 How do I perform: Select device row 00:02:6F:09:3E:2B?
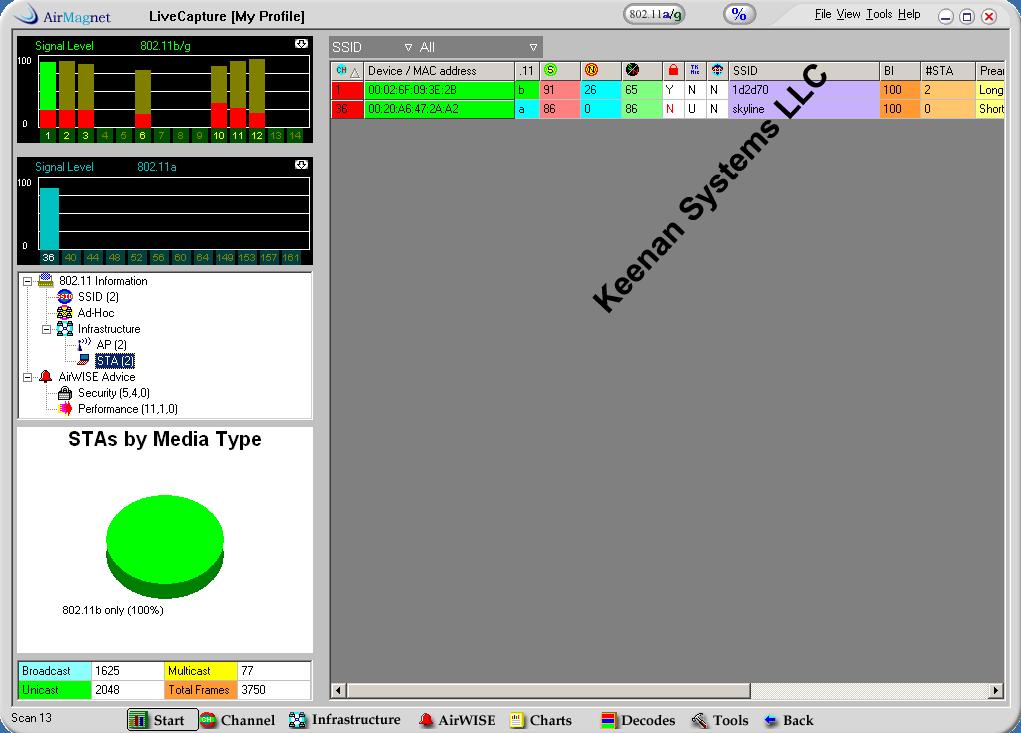[x=439, y=90]
